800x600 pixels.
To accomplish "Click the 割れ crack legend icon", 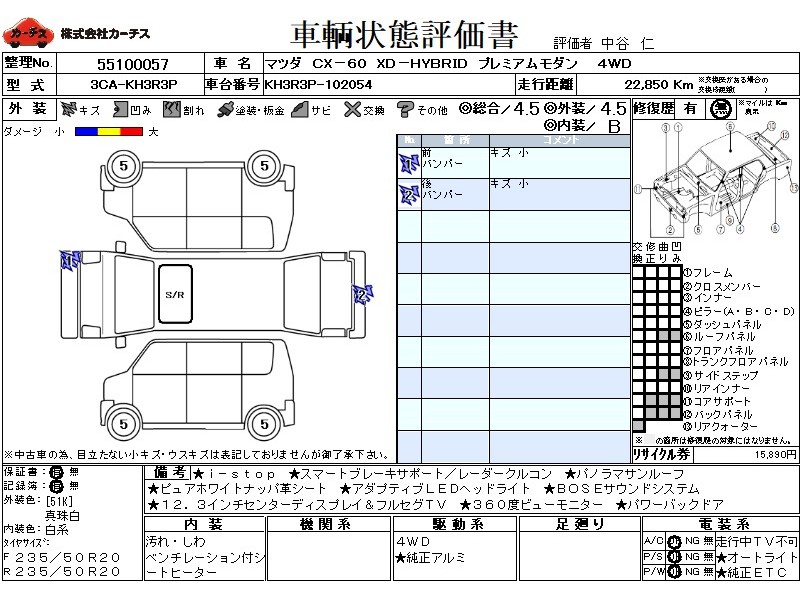I will [171, 109].
